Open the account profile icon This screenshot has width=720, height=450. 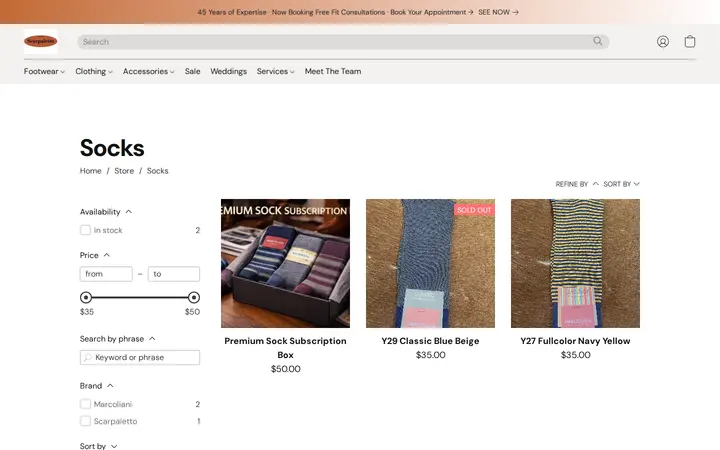[x=663, y=42]
